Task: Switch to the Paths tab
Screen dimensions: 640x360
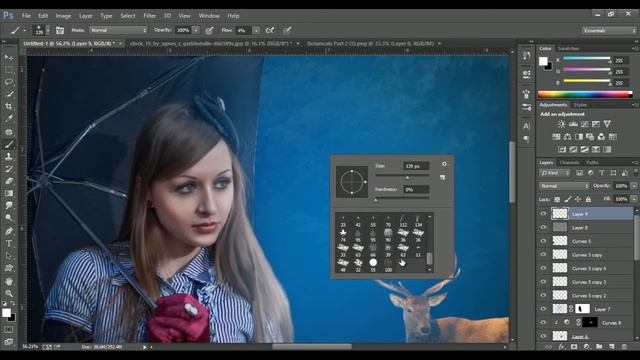Action: pos(592,162)
